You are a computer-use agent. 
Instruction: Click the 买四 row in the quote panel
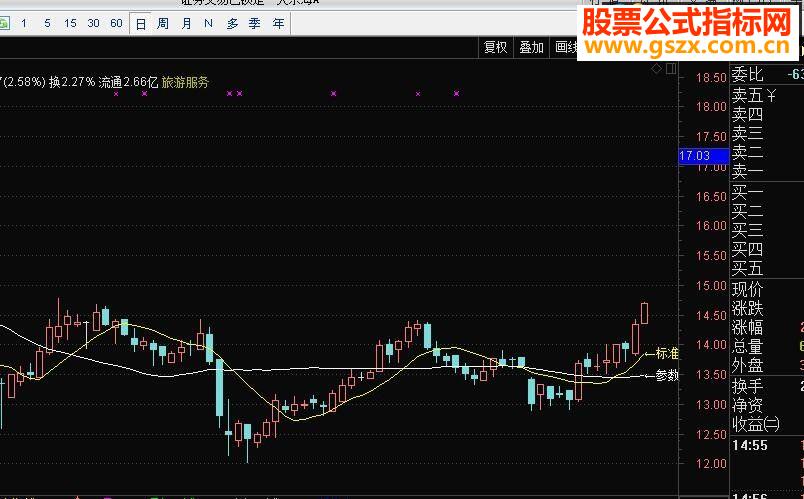click(748, 249)
